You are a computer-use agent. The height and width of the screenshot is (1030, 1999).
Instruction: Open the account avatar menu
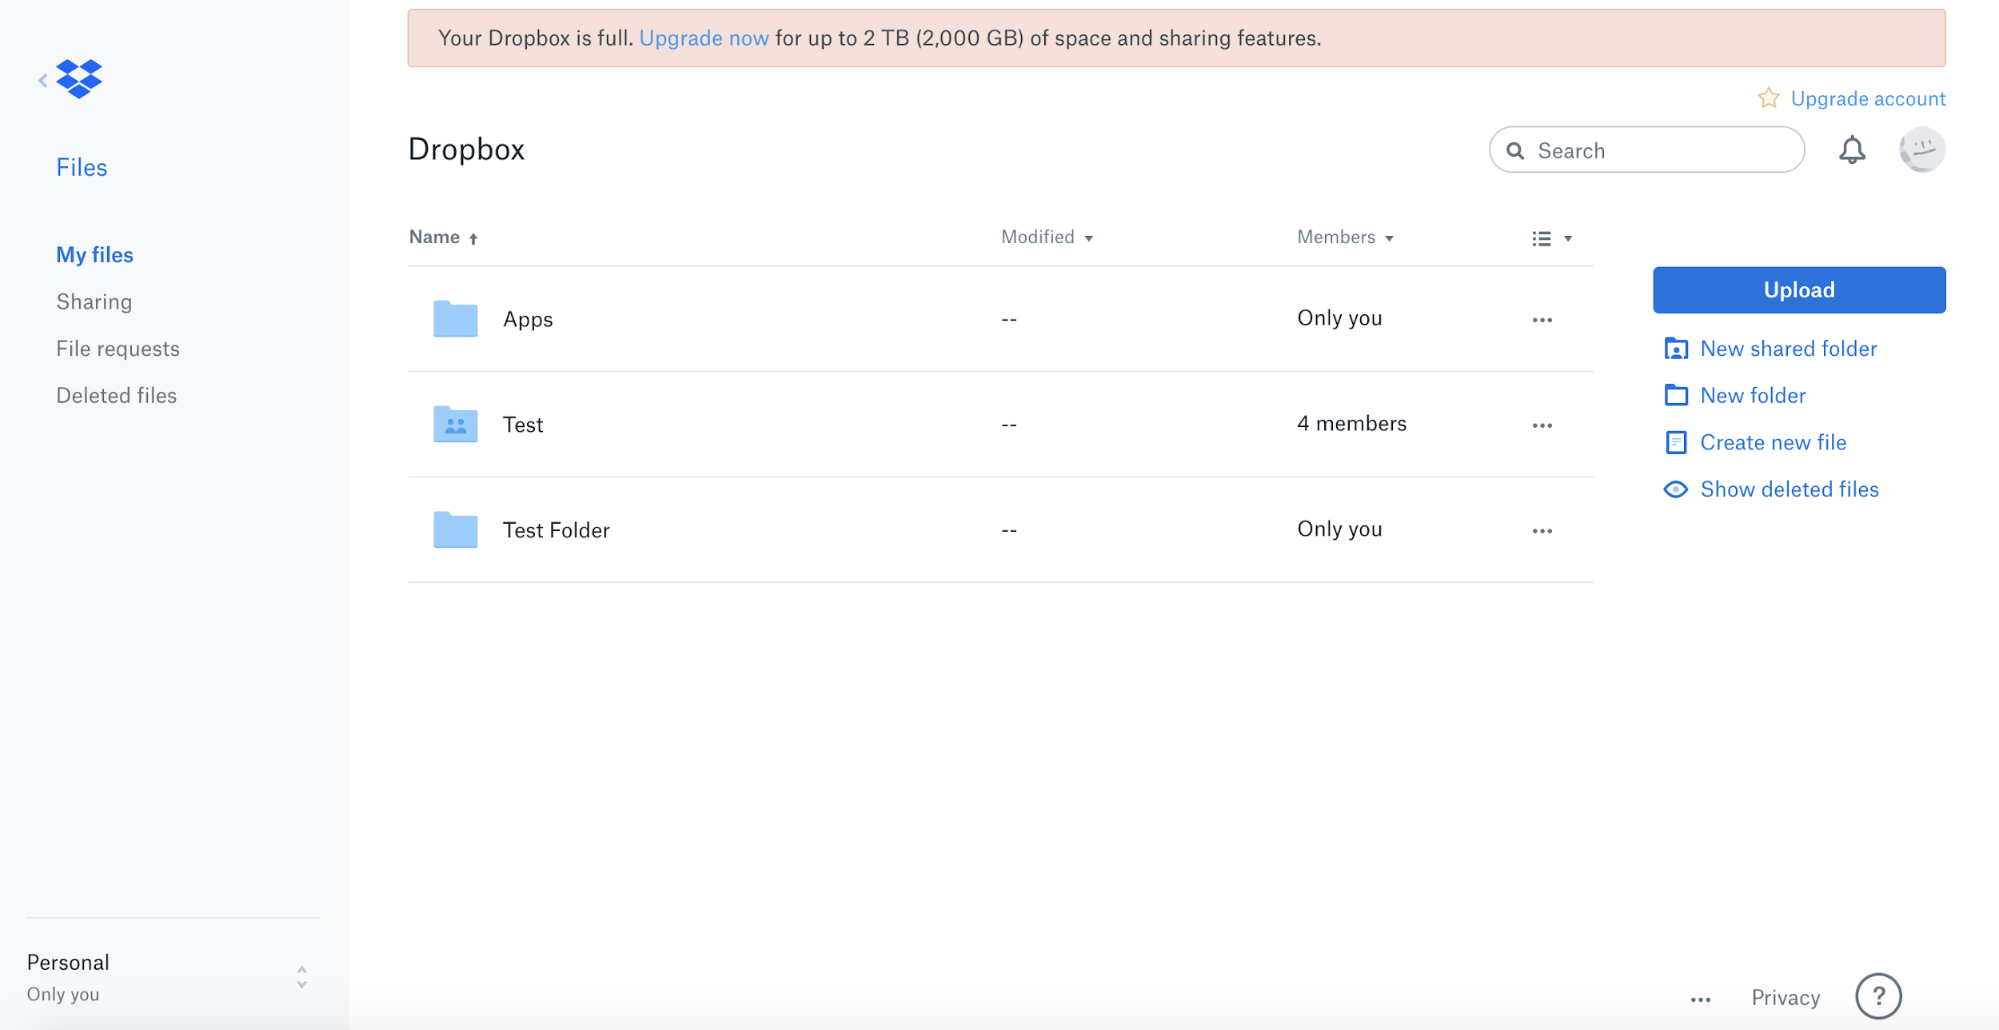coord(1921,150)
